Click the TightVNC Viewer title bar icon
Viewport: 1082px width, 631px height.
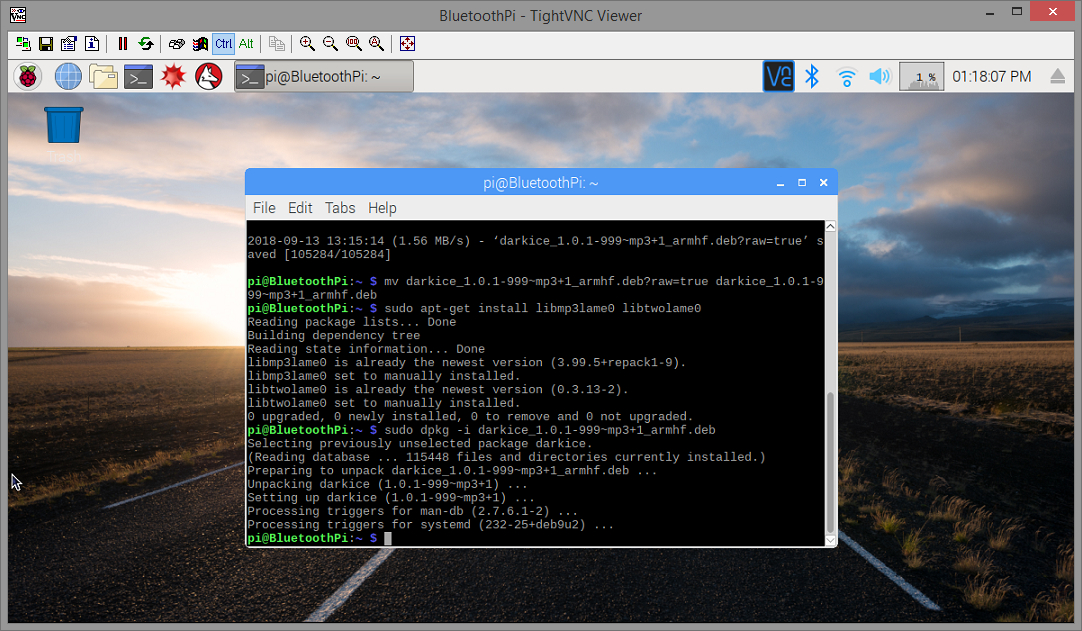18,14
